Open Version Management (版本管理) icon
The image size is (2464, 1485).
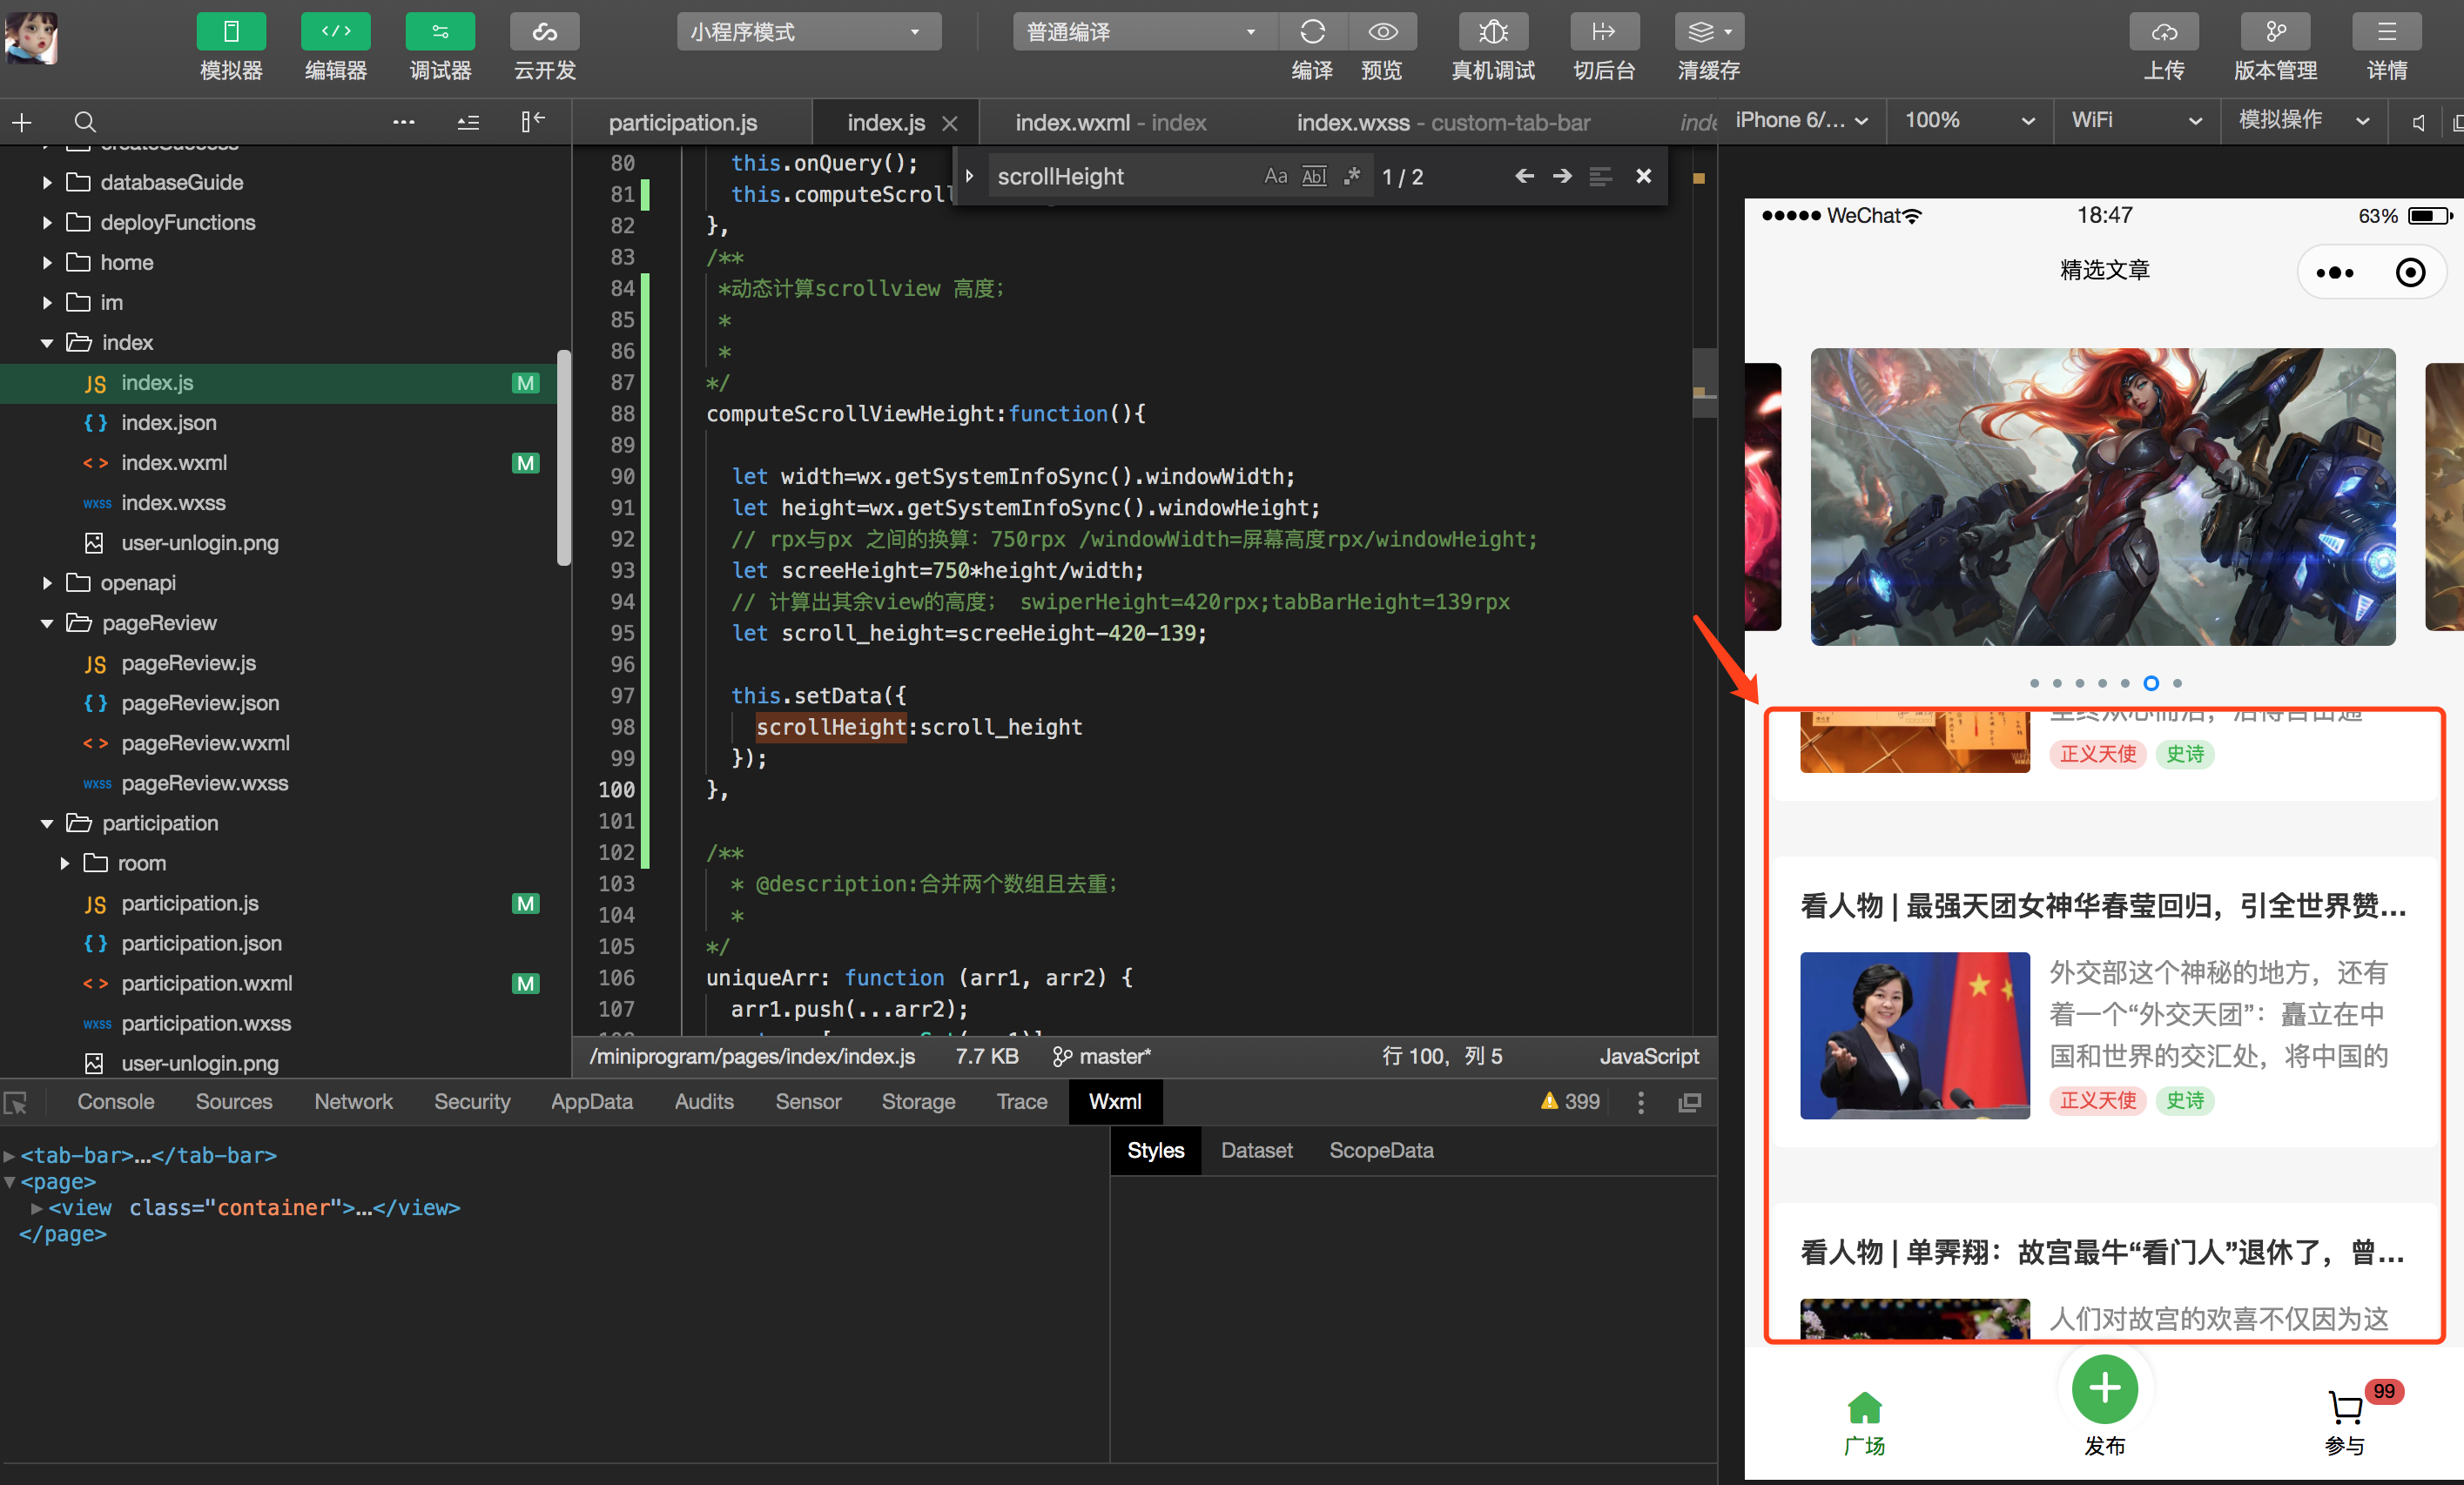click(2275, 32)
